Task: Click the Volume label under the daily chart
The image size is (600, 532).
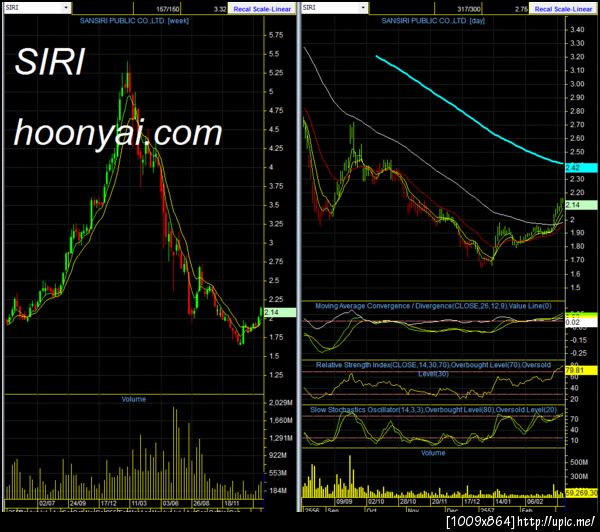Action: click(x=433, y=453)
